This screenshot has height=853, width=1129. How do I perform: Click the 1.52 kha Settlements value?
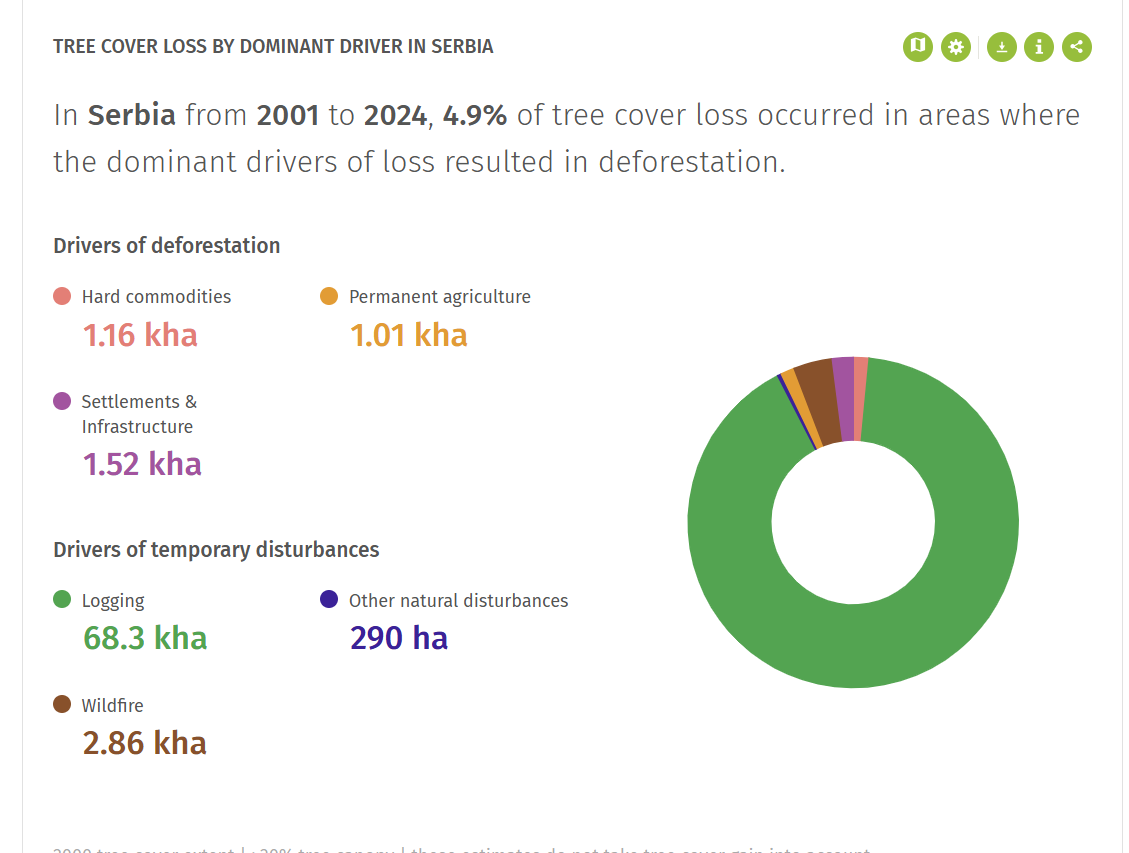142,464
